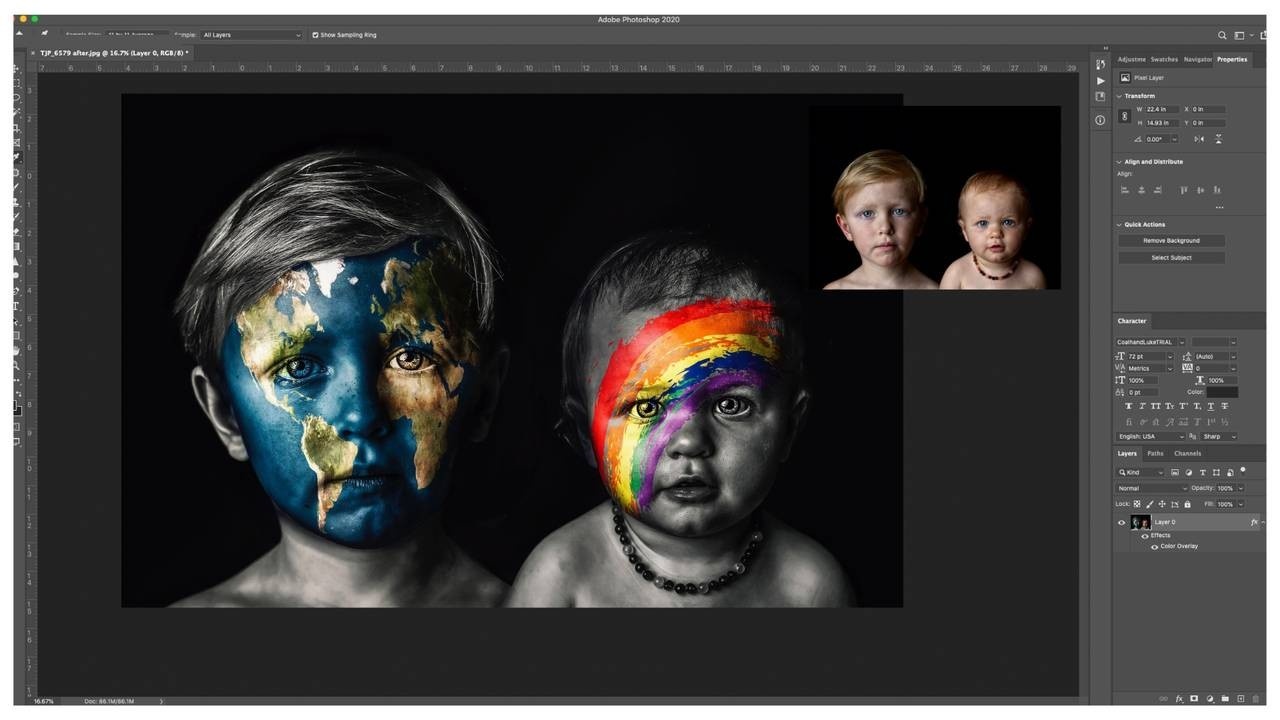The height and width of the screenshot is (720, 1280).
Task: Open the Actions panel play icon
Action: pyautogui.click(x=1100, y=81)
